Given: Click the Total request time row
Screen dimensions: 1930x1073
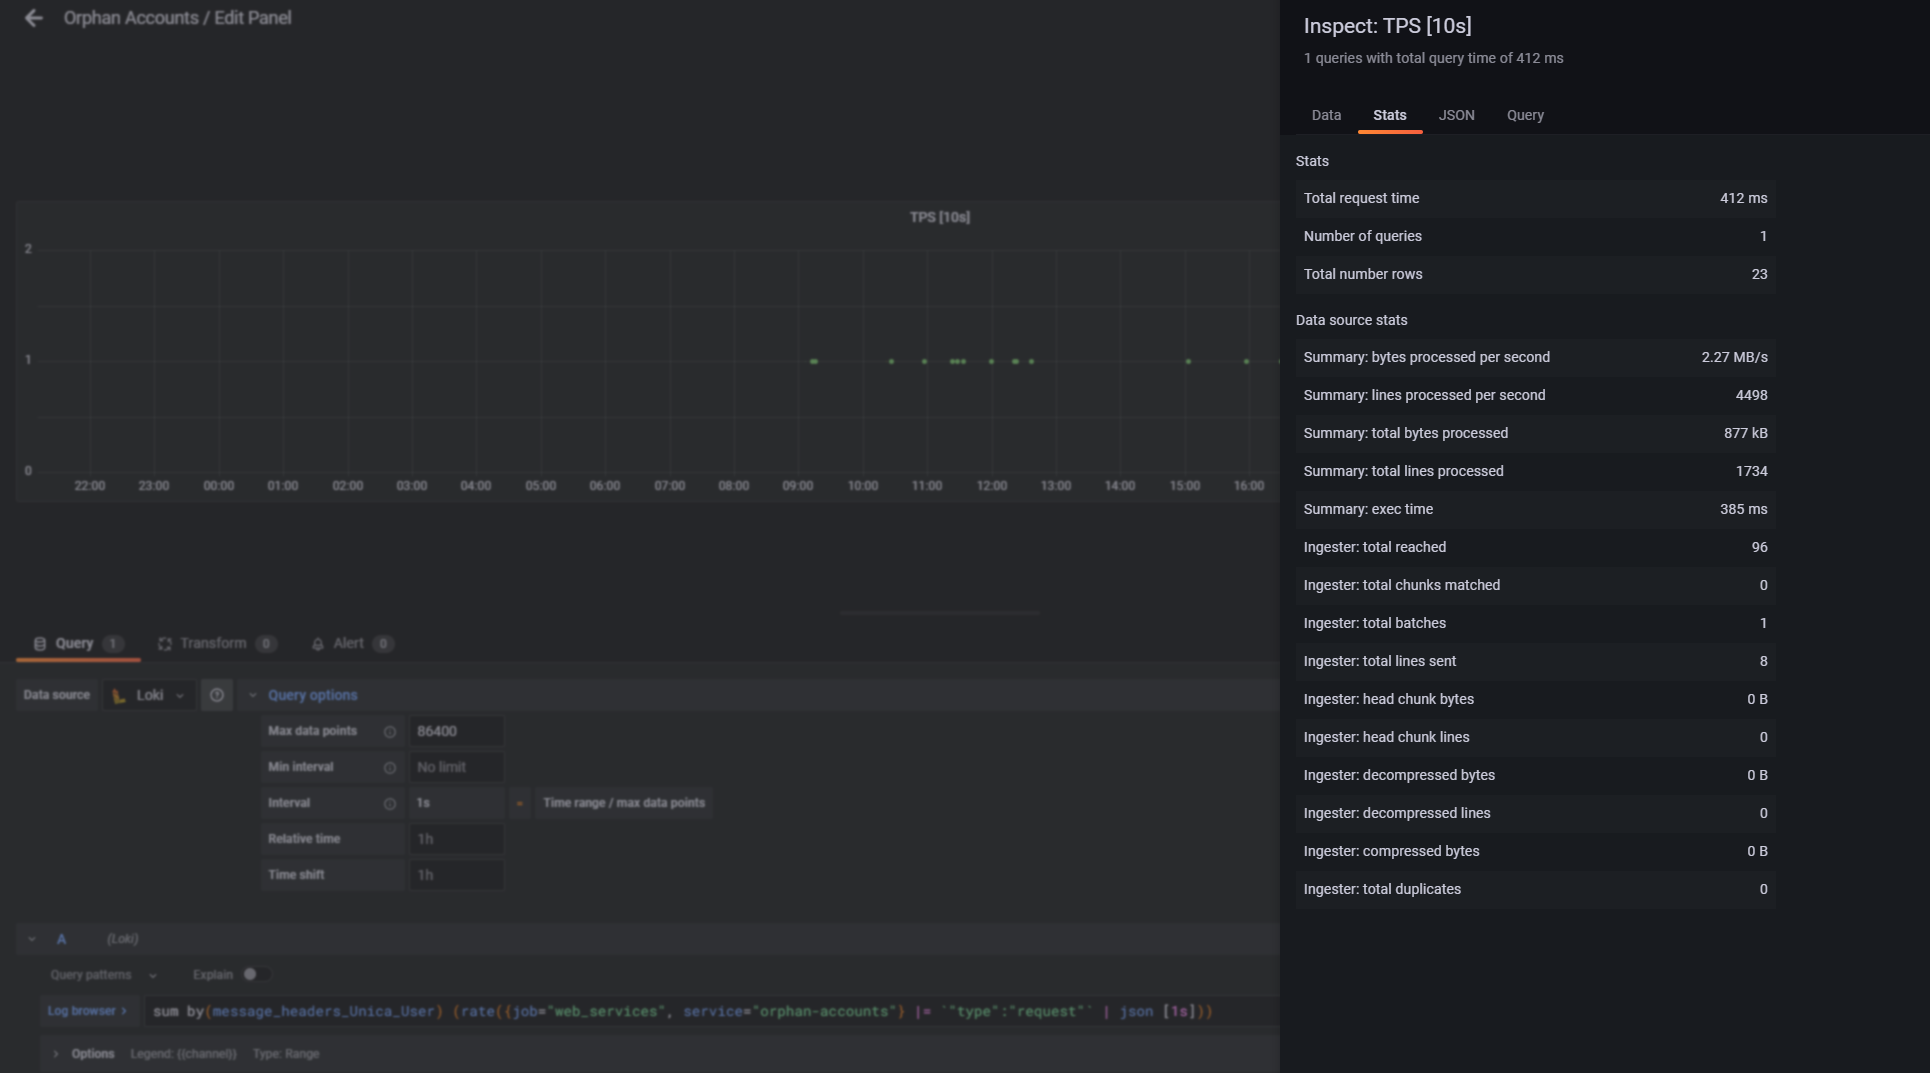Looking at the screenshot, I should point(1535,198).
